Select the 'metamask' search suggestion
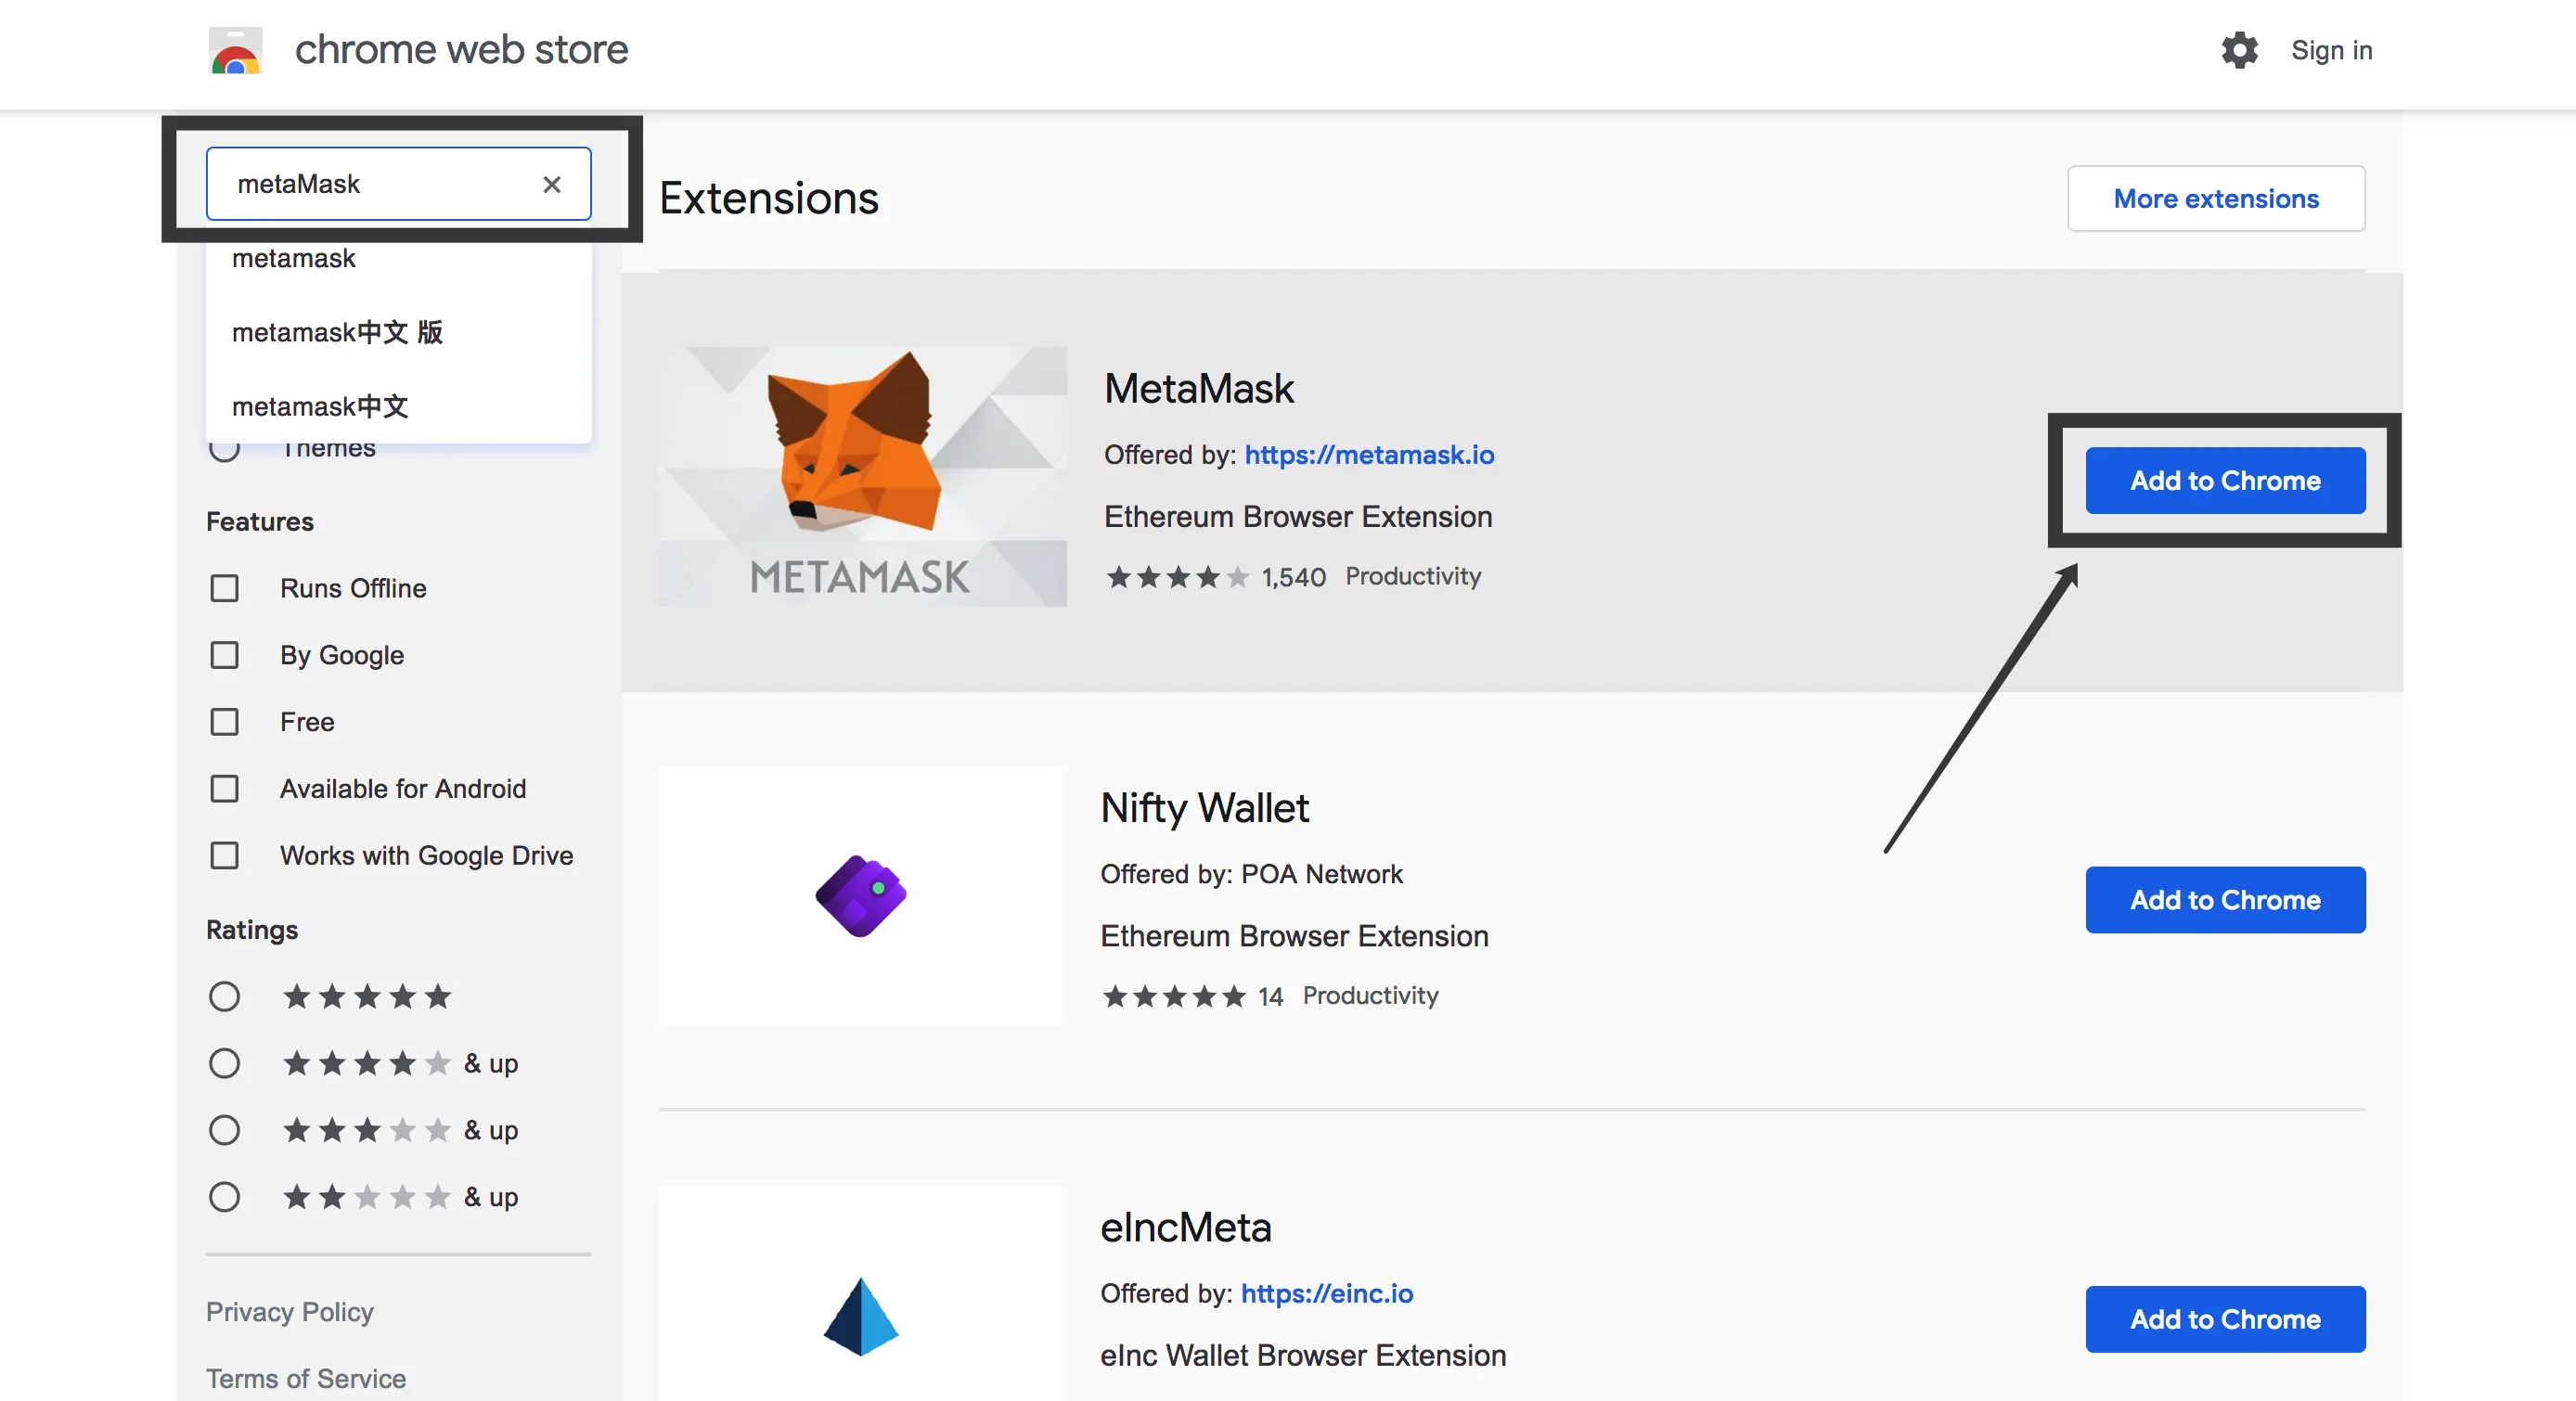The width and height of the screenshot is (2576, 1401). coord(294,259)
